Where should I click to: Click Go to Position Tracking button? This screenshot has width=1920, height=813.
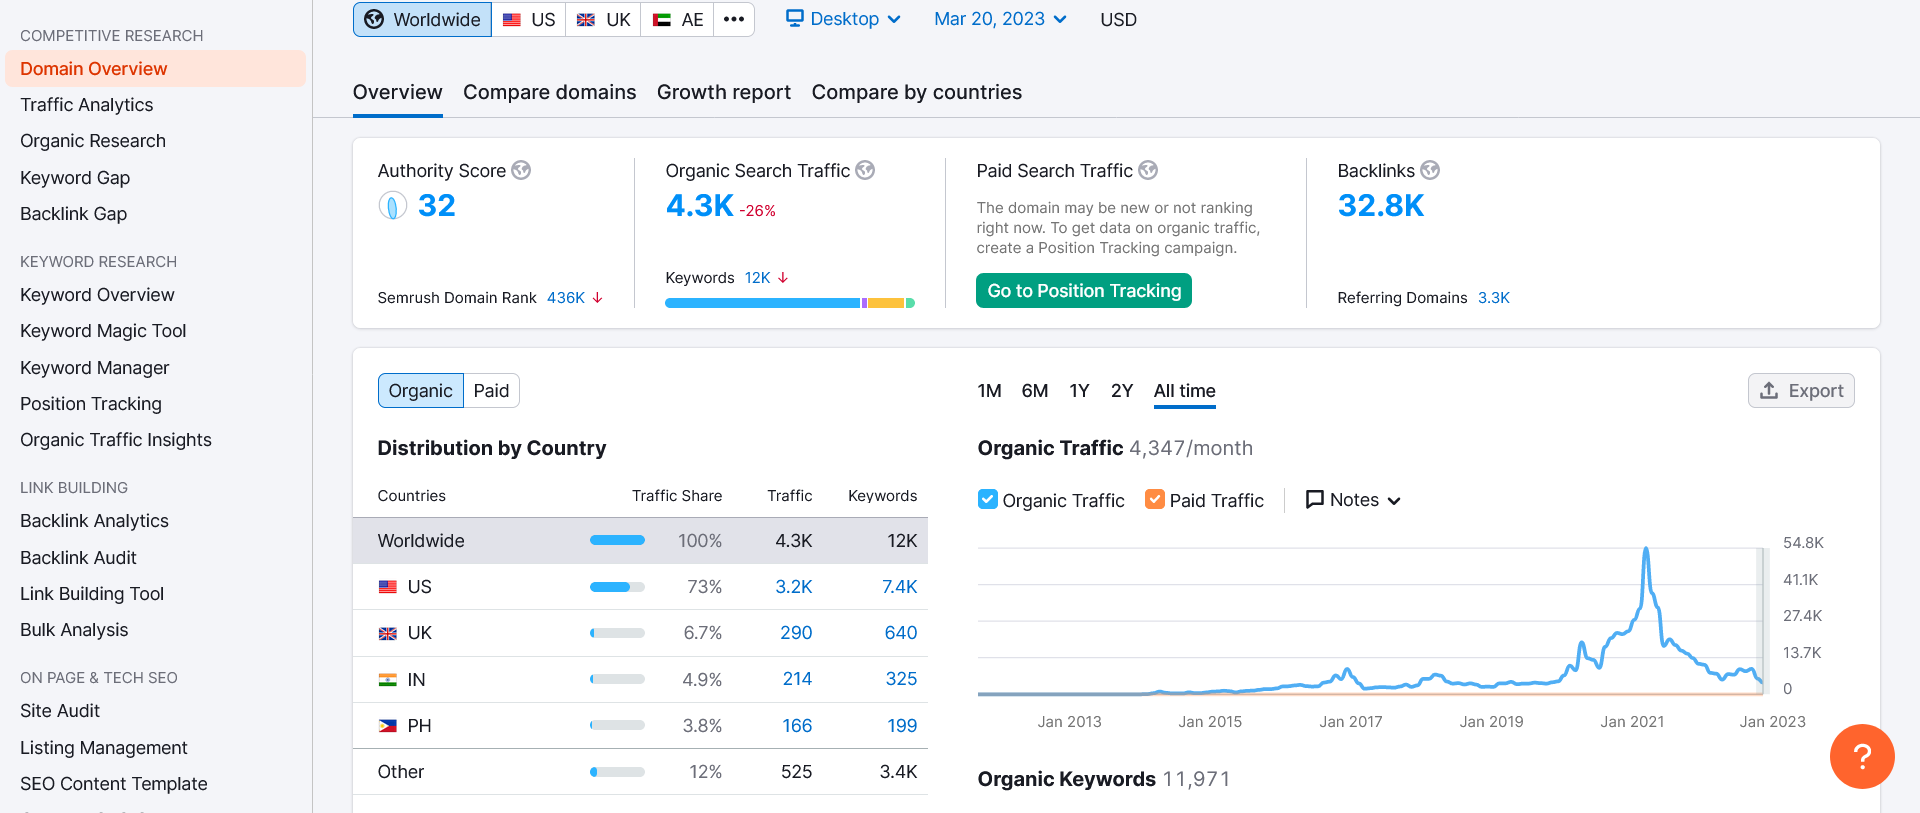[1084, 291]
